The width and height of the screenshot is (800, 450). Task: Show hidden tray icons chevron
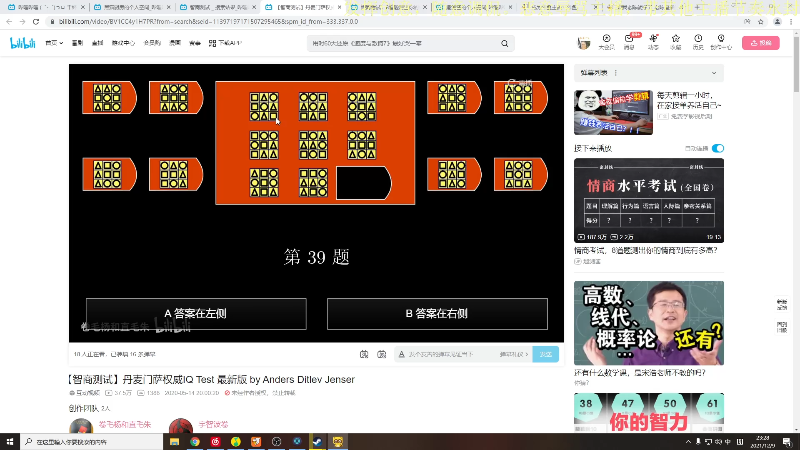tap(688, 442)
